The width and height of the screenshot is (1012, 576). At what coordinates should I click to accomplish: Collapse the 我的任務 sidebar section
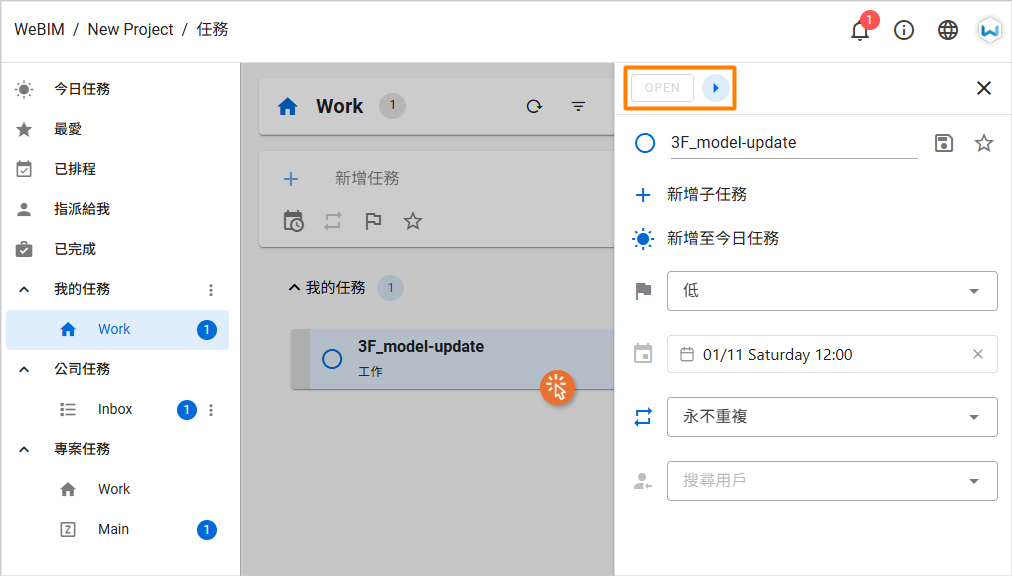[24, 289]
